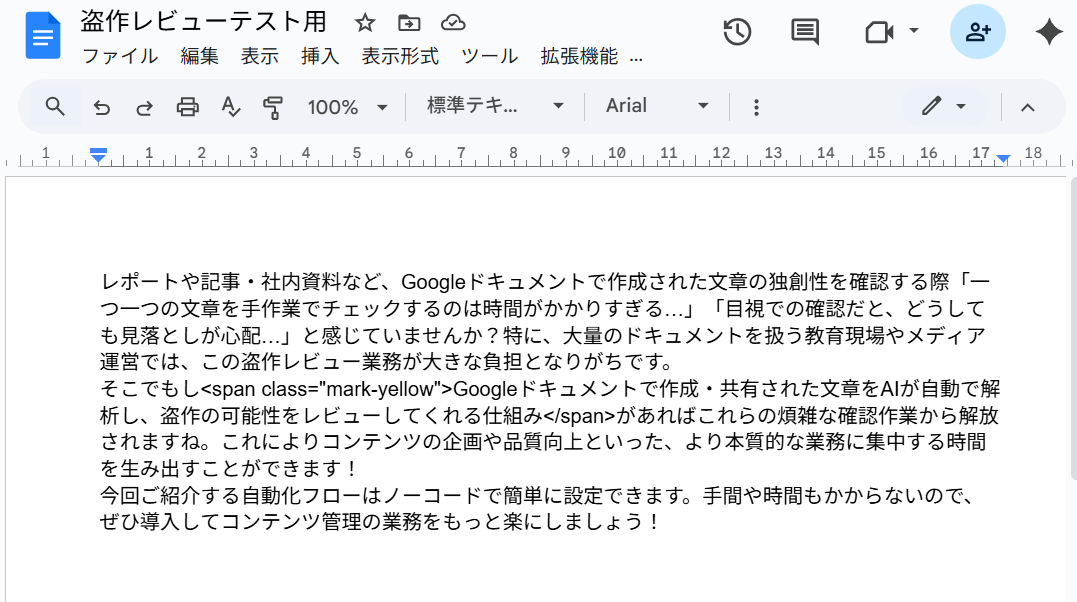Open the 表示形式 menu
The width and height of the screenshot is (1077, 602).
point(400,56)
